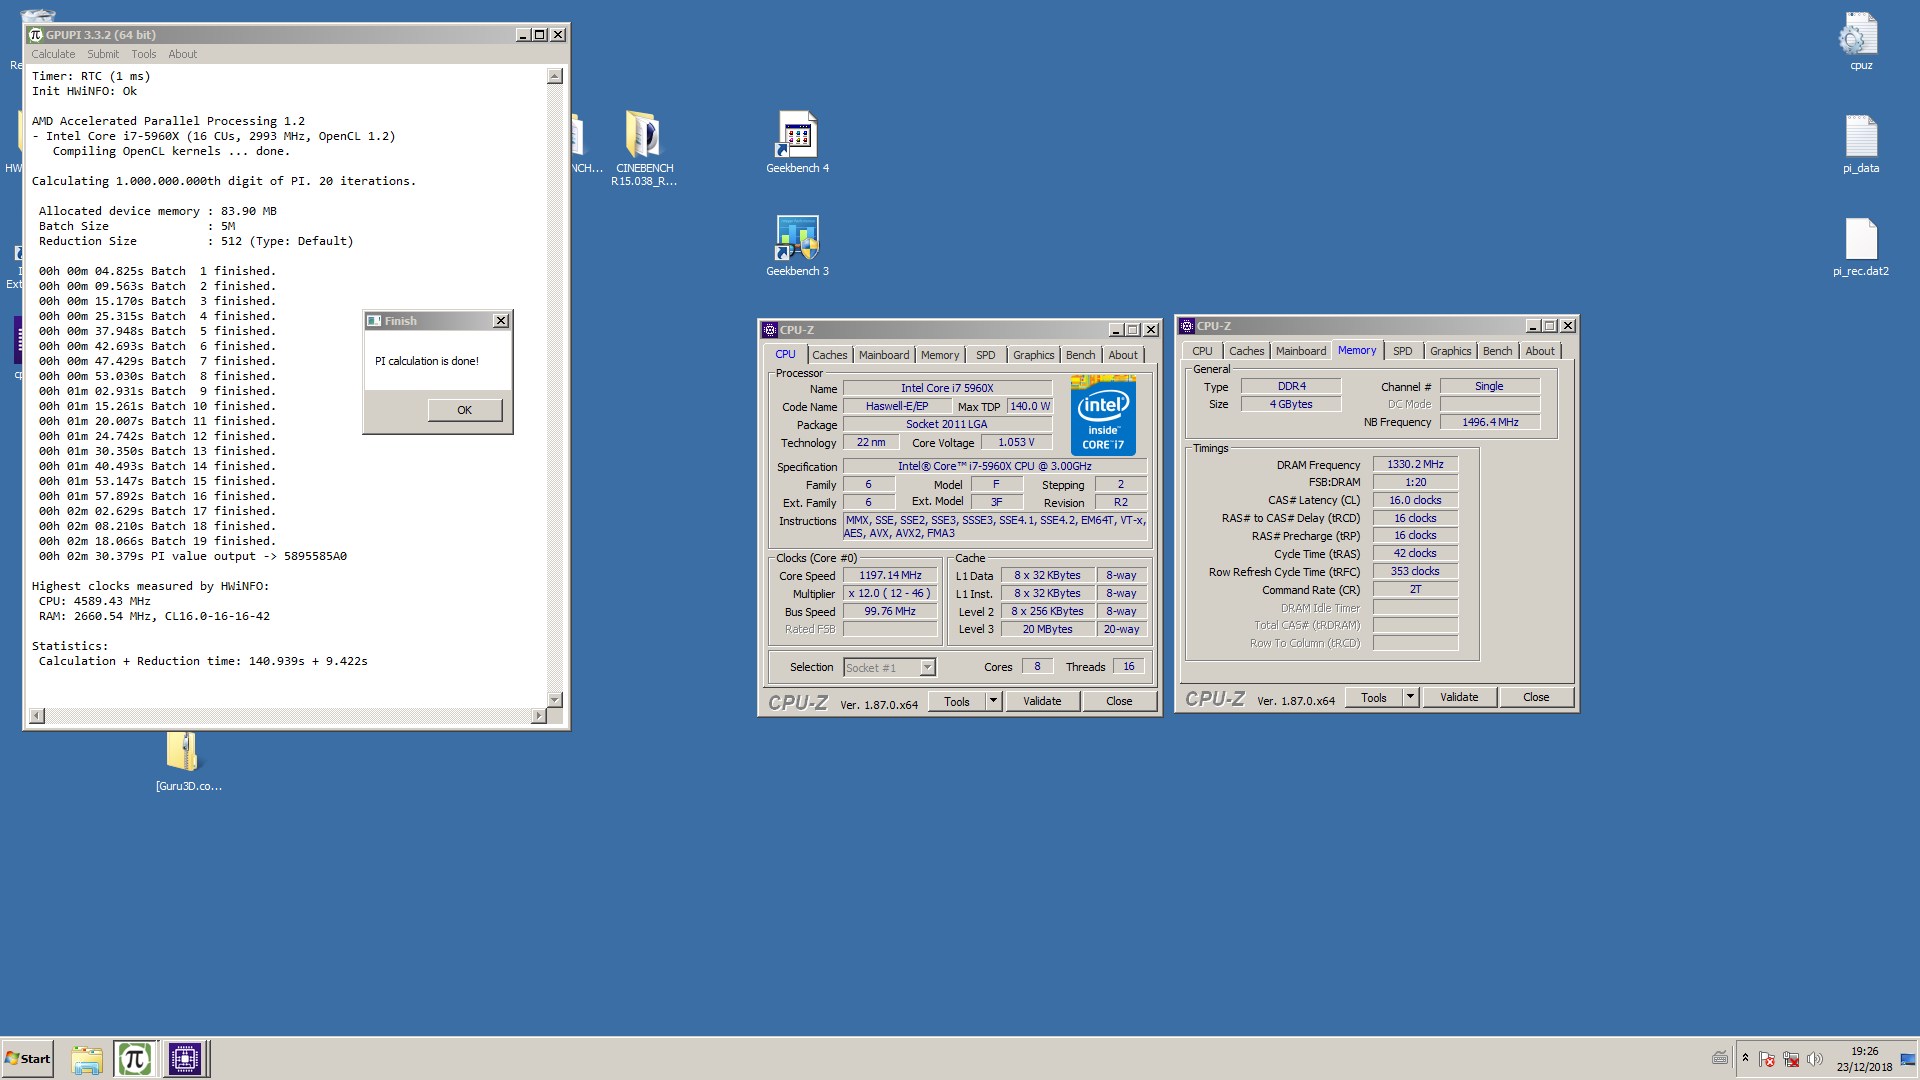Click the show desktop button on taskbar
Screen dimensions: 1920x1080
pos(1908,1058)
